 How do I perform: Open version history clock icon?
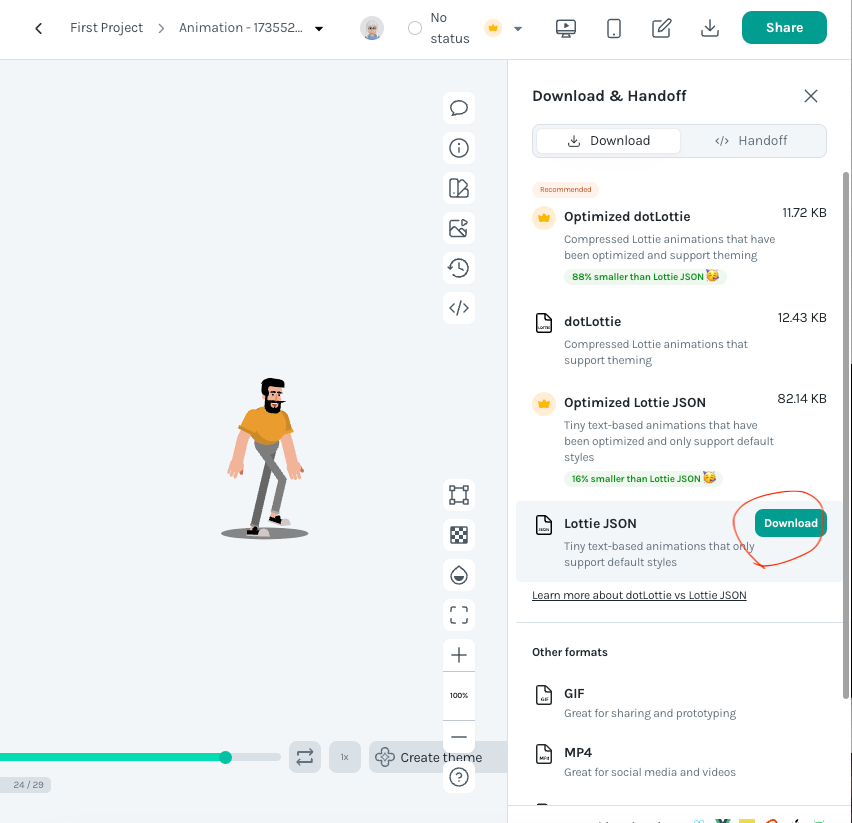pos(459,268)
